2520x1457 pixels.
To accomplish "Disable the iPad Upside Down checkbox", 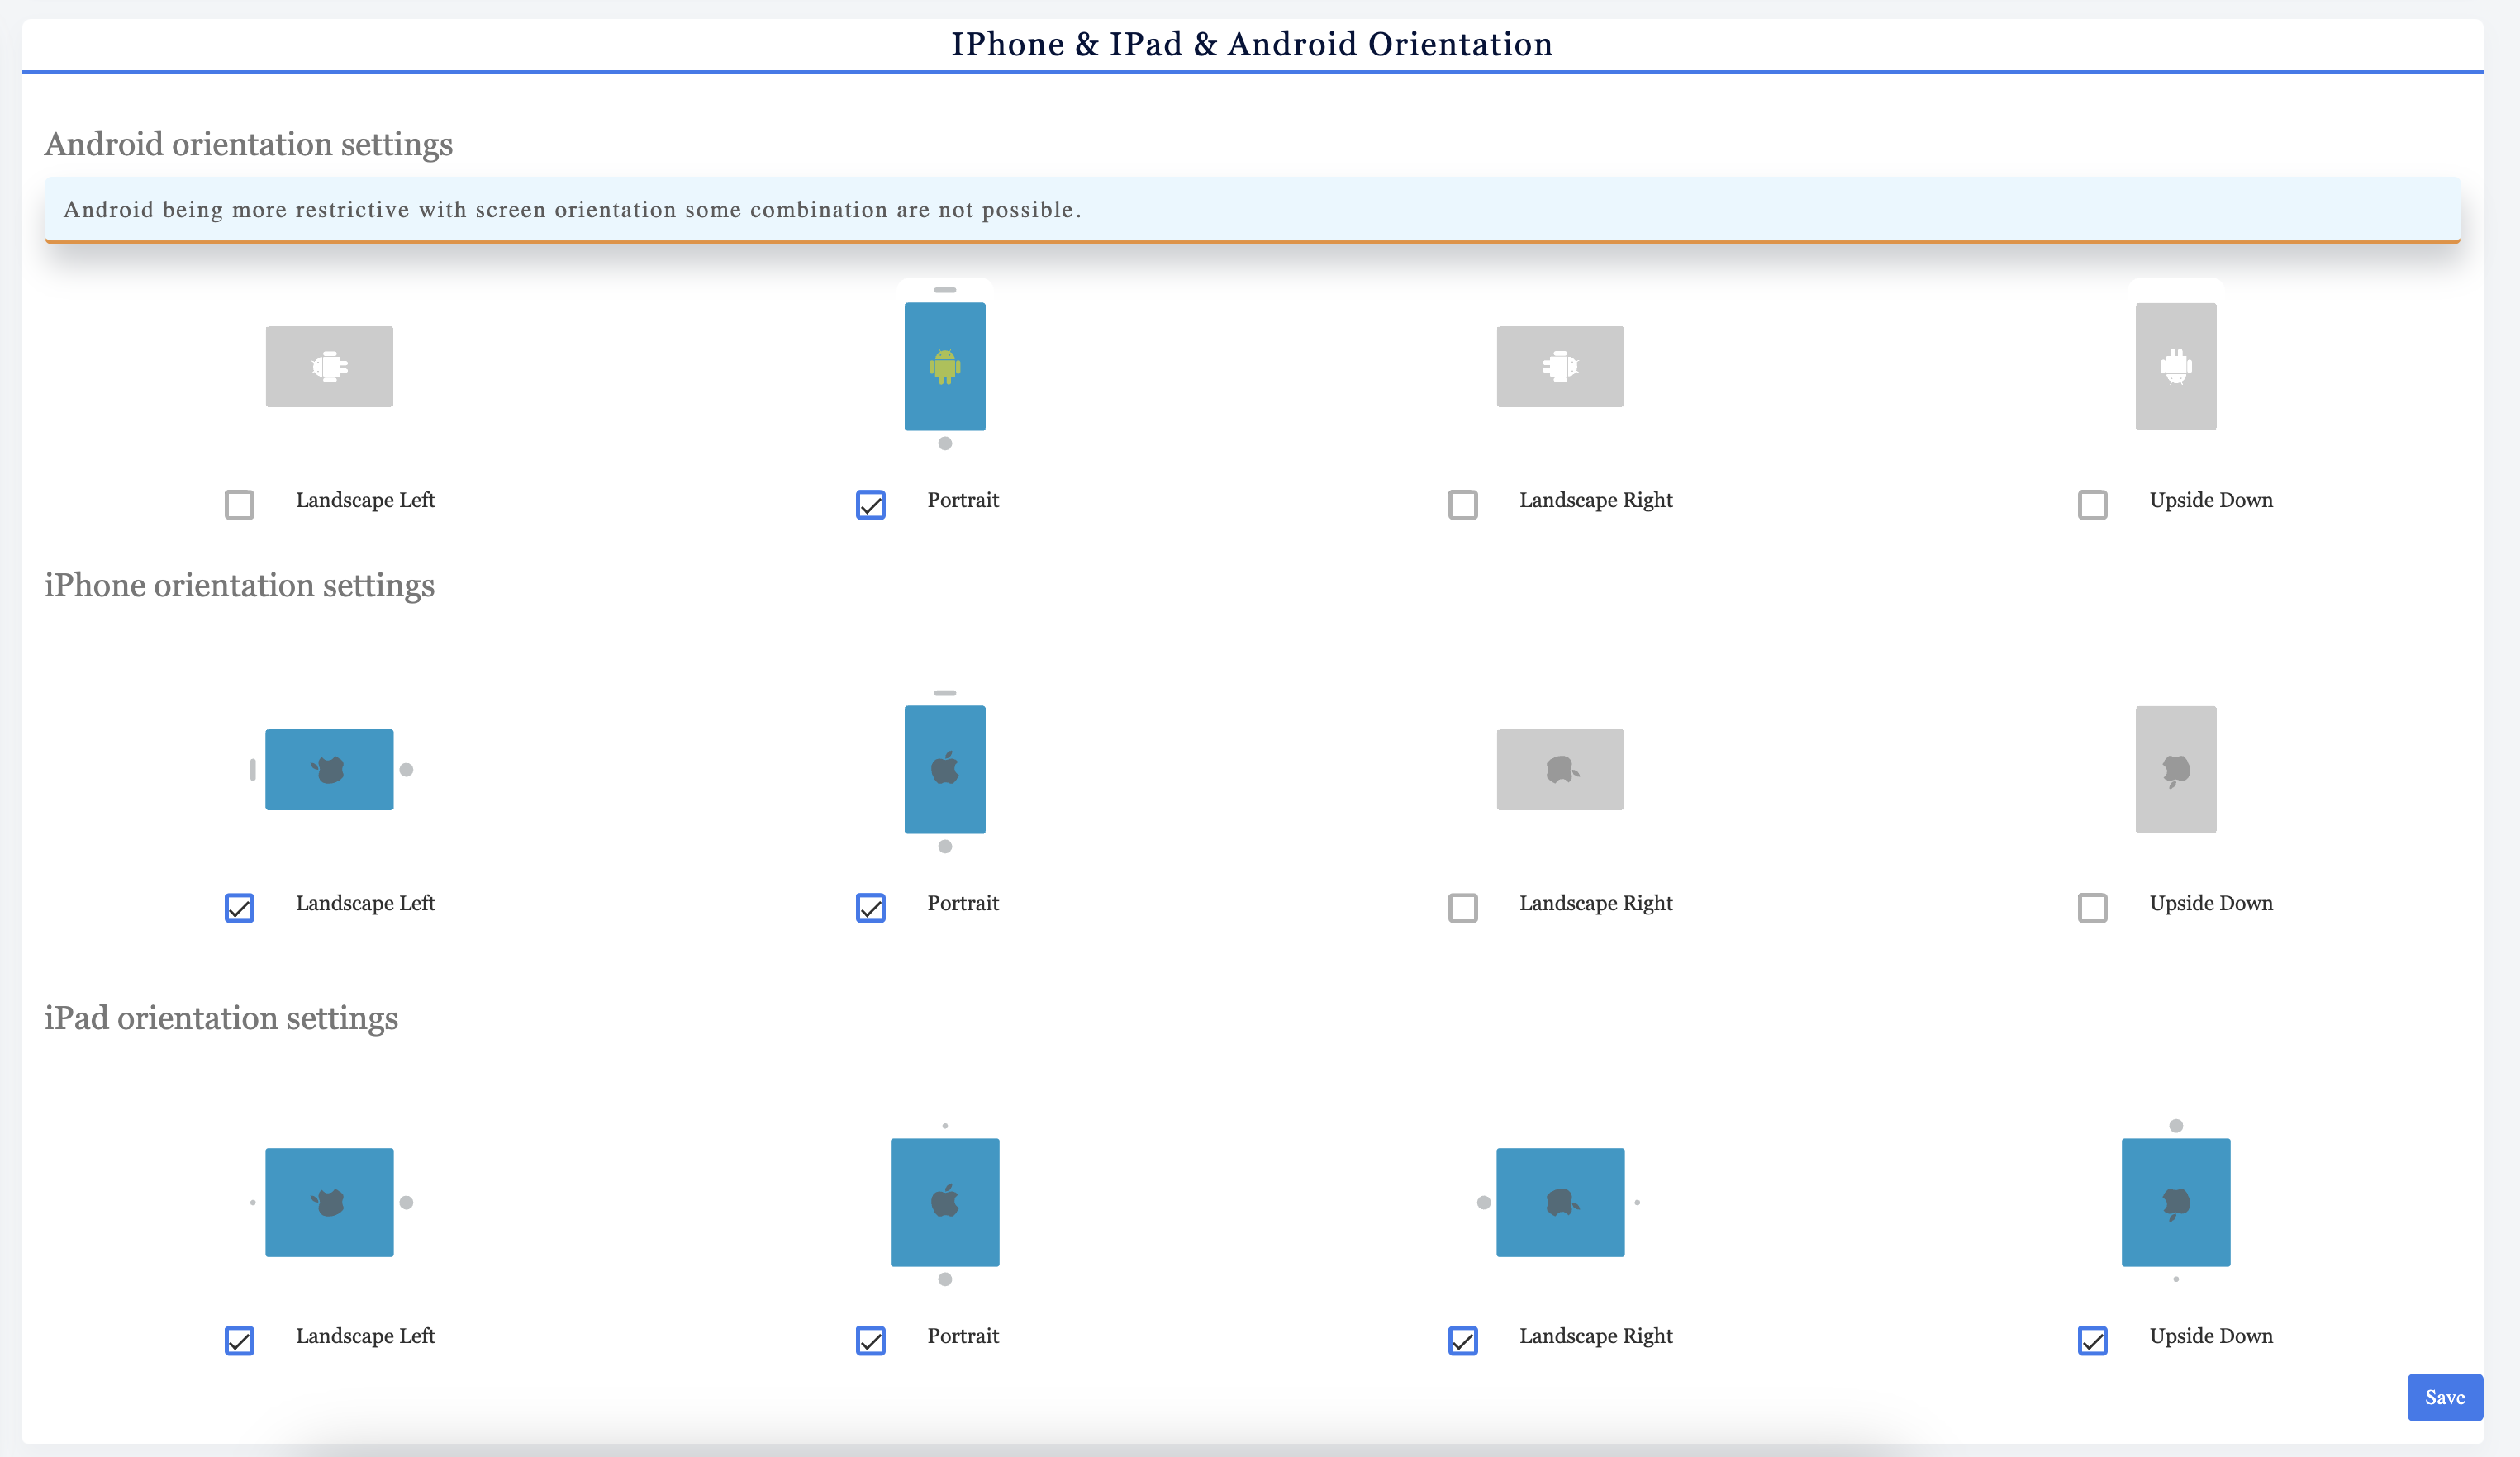I will click(2094, 1341).
